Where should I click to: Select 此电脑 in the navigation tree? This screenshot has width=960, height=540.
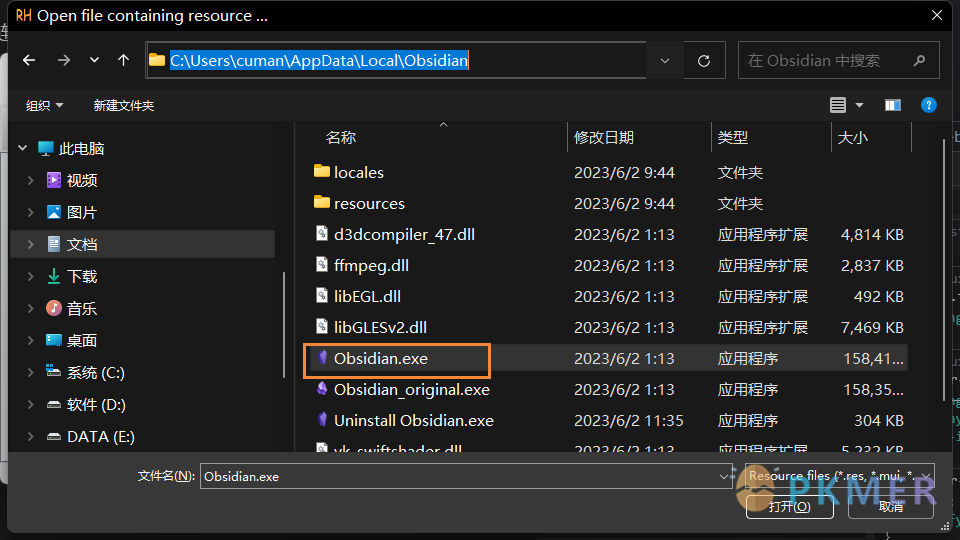click(81, 148)
